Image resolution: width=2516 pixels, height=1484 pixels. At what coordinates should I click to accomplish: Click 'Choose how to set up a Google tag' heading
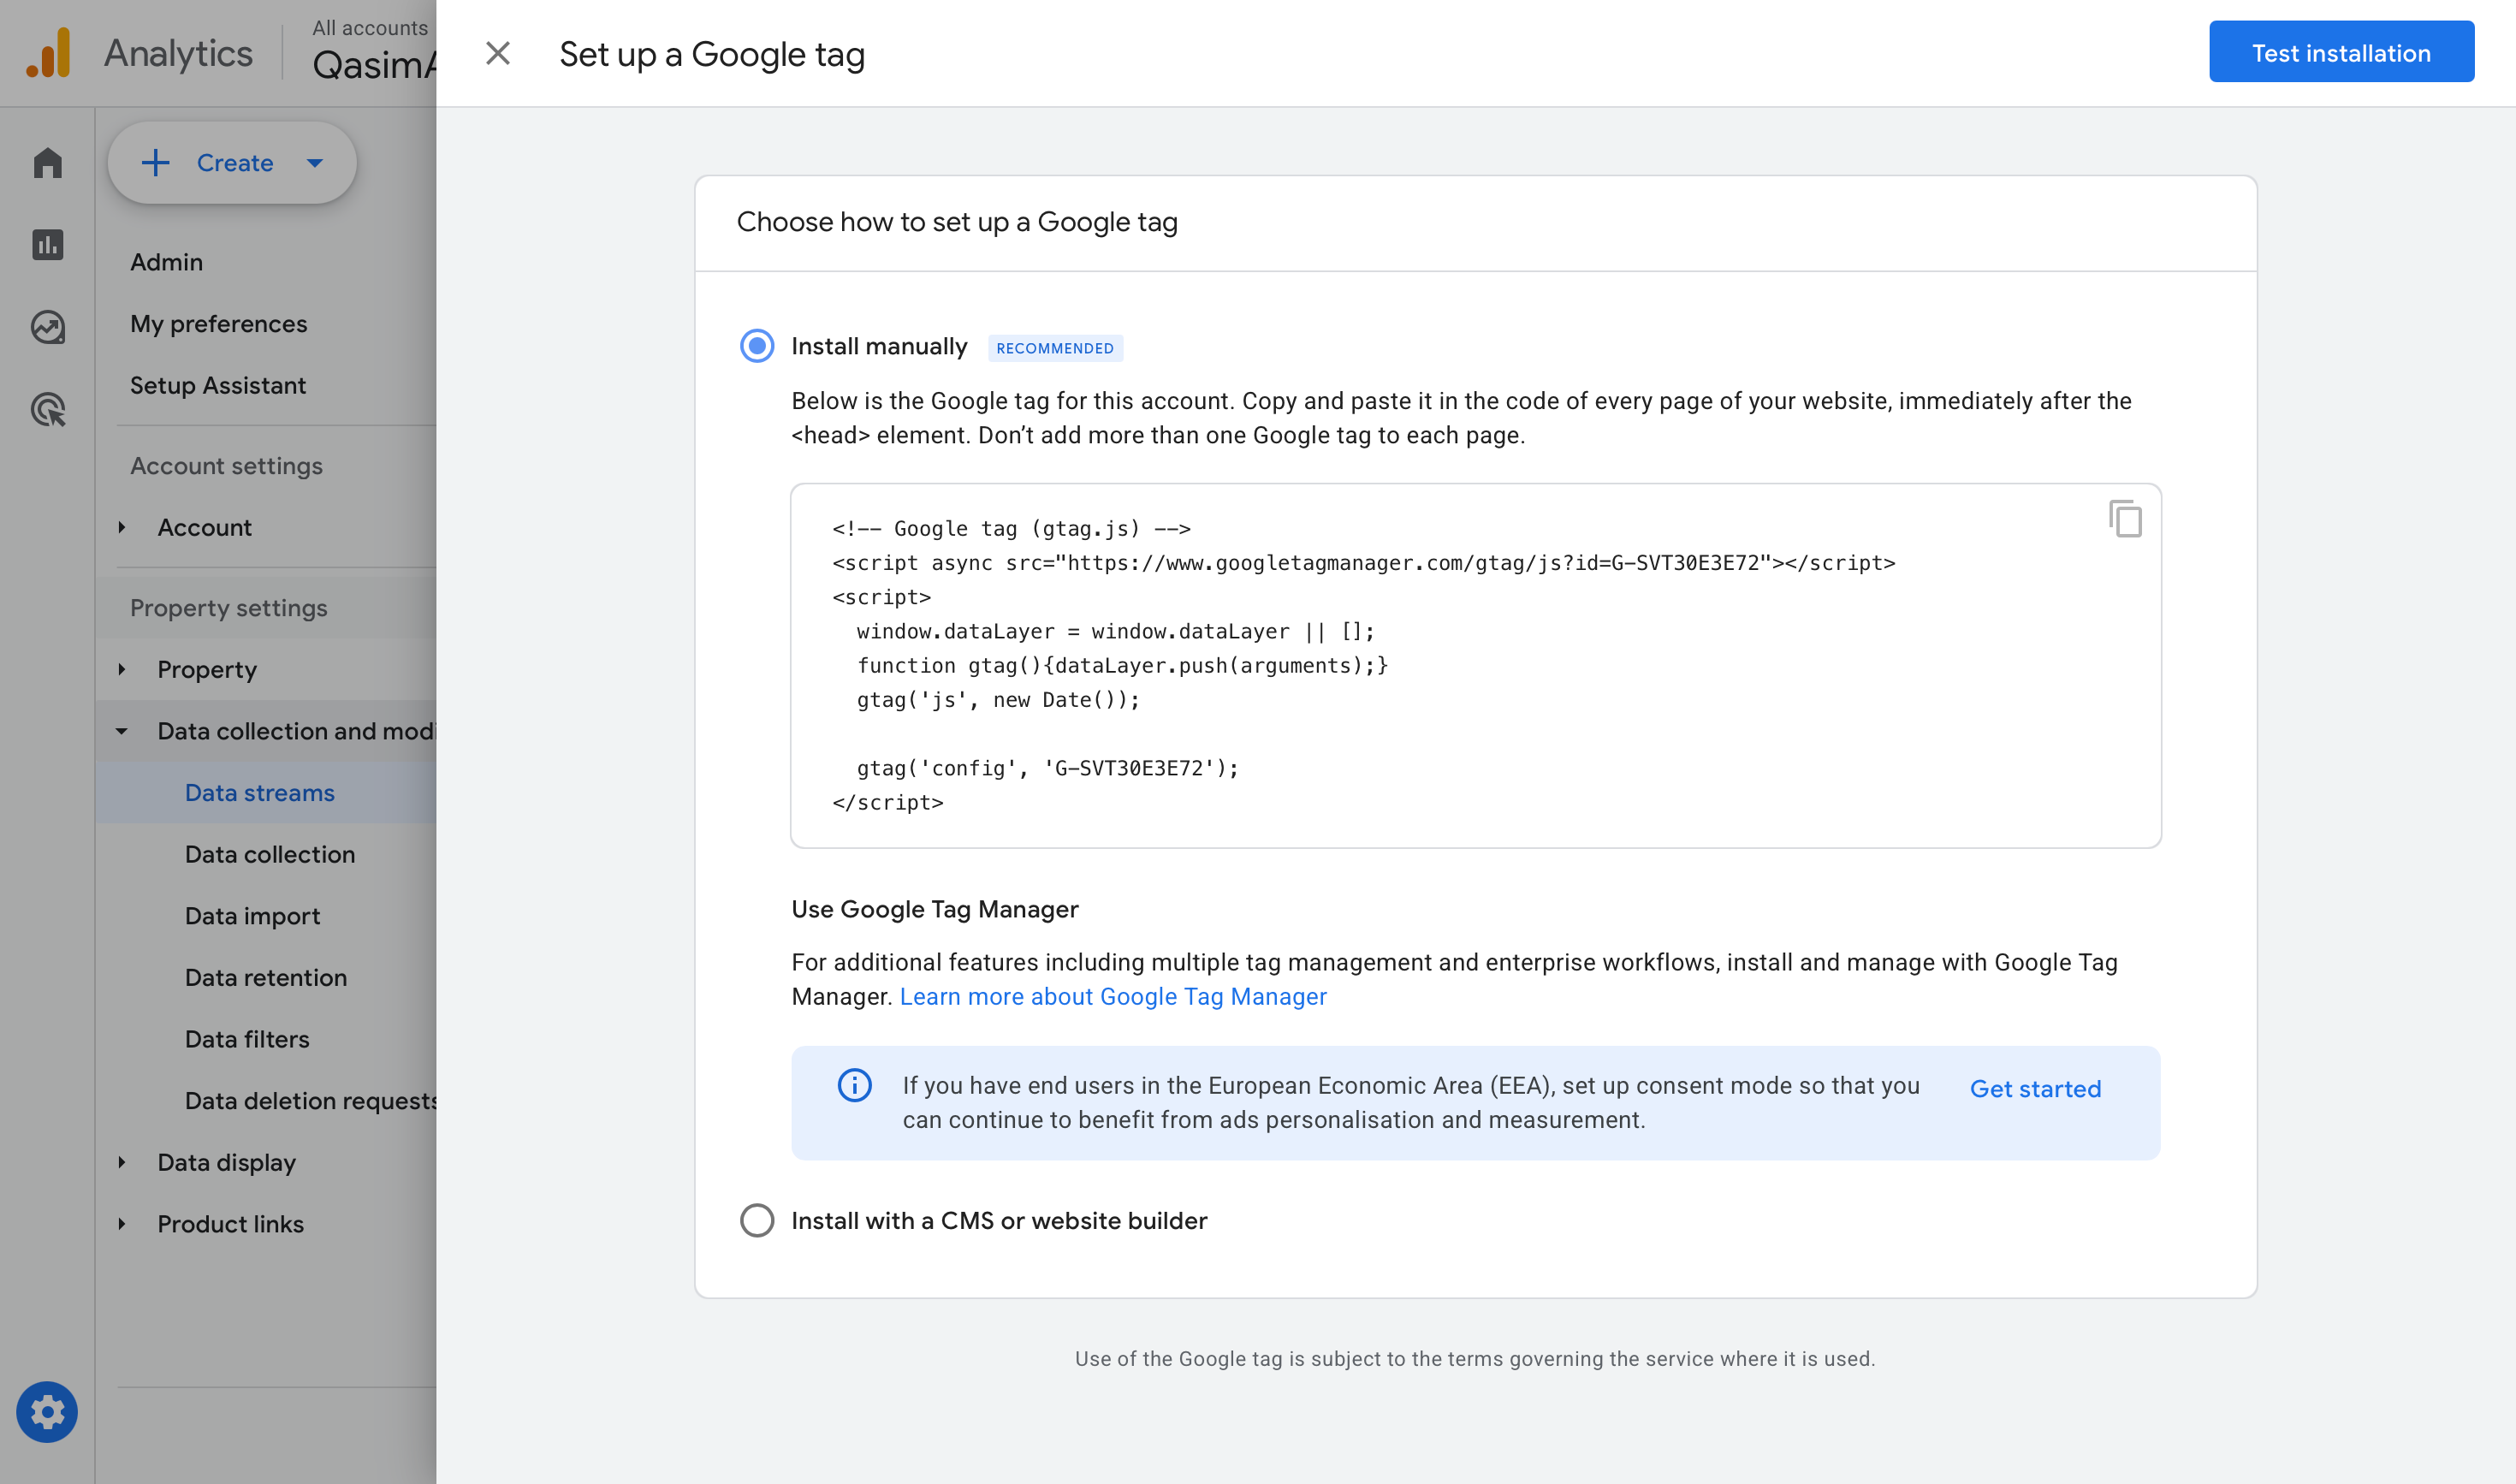click(957, 222)
